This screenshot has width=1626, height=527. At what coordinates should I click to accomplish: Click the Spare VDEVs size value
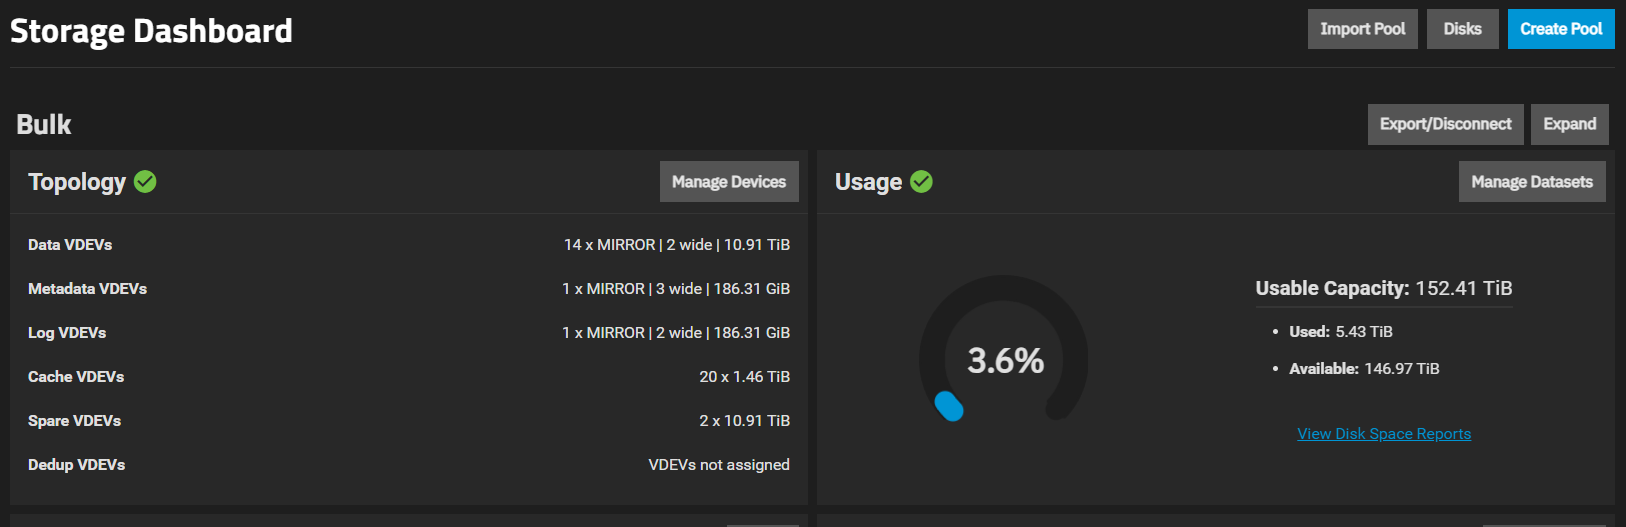(744, 421)
